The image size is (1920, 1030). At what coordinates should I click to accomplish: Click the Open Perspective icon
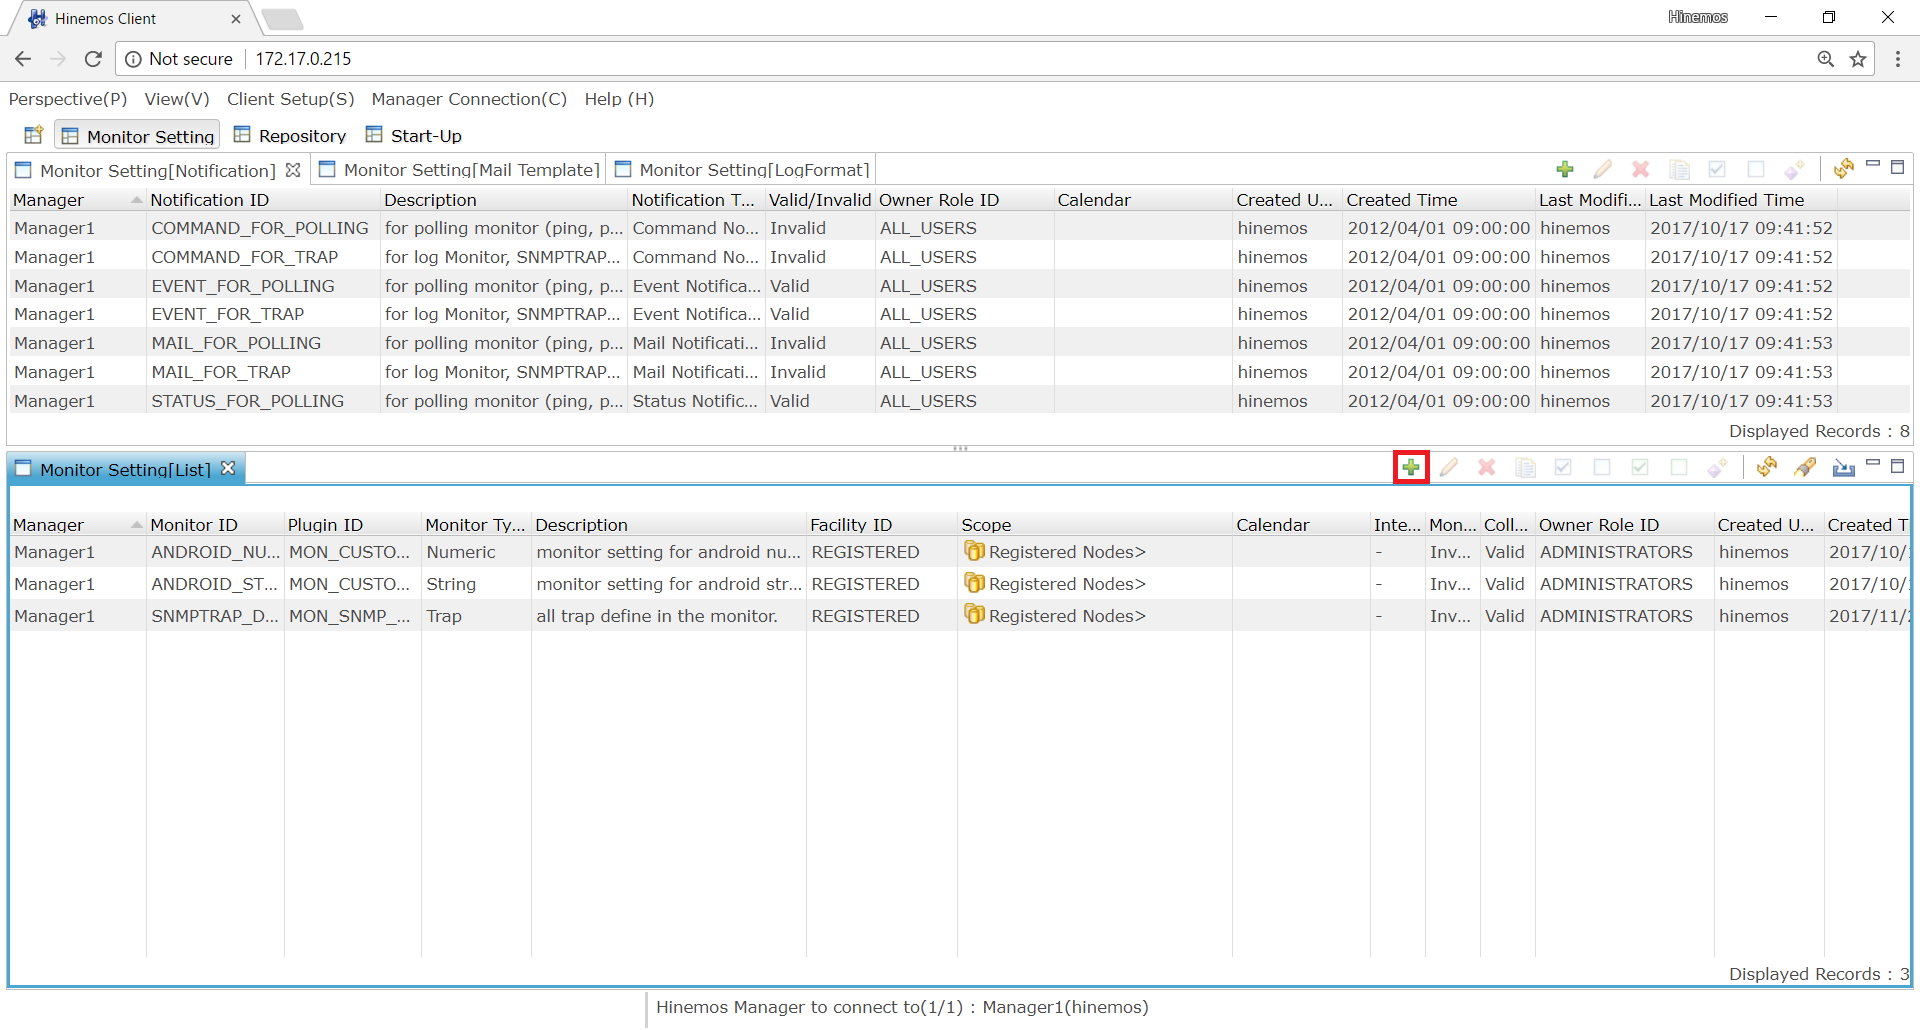coord(33,135)
